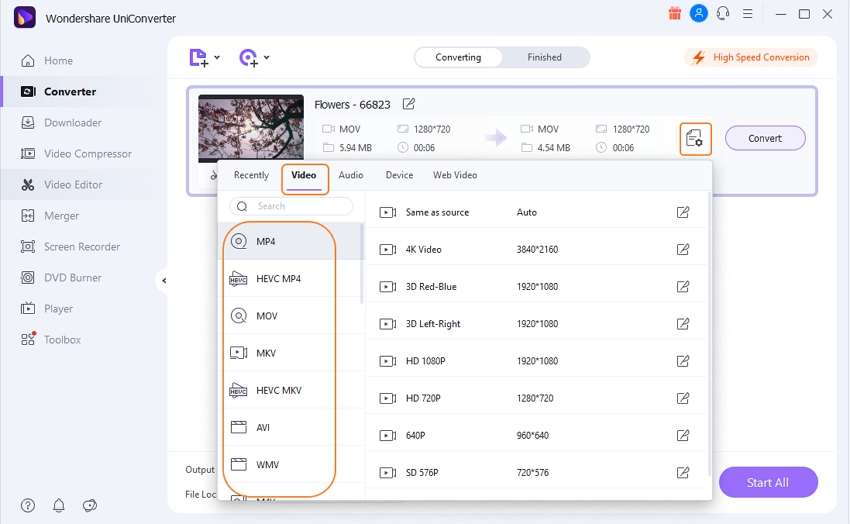The width and height of the screenshot is (850, 524).
Task: Click the resolution list scrollbar
Action: click(709, 334)
